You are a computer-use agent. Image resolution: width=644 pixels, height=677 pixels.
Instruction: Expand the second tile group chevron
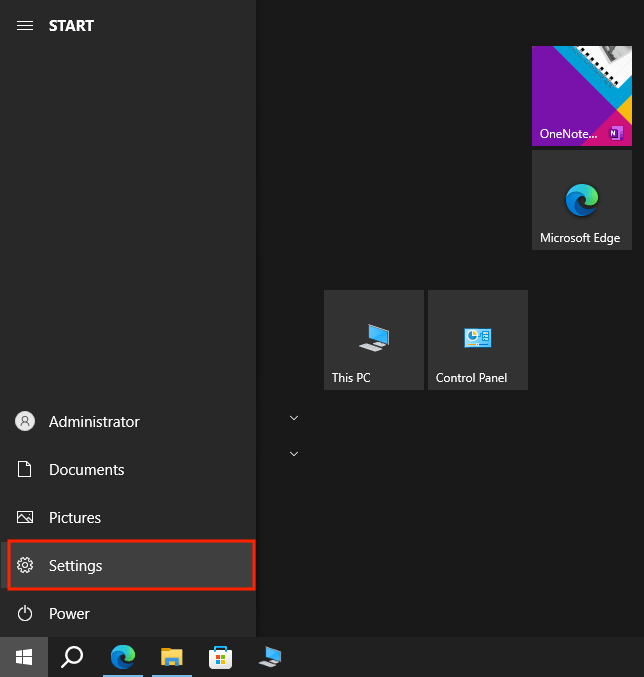click(x=294, y=454)
